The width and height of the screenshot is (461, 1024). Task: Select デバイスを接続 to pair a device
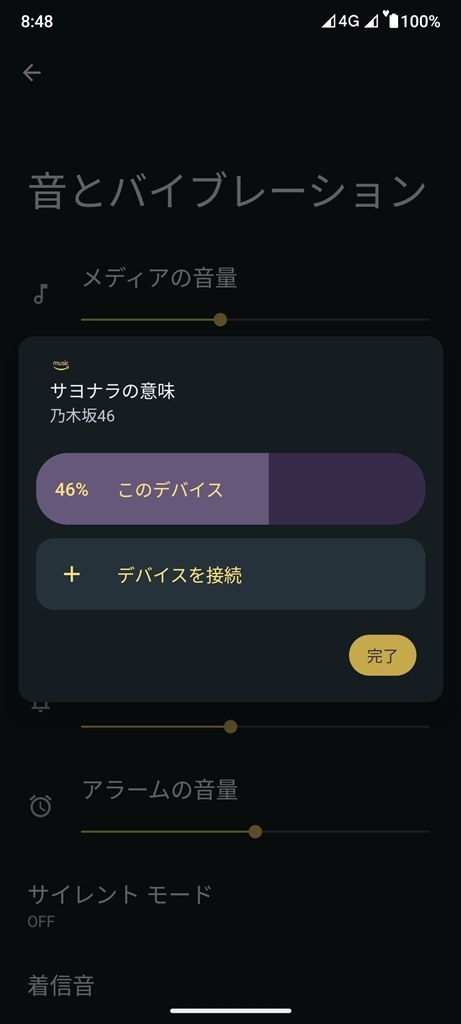point(230,575)
